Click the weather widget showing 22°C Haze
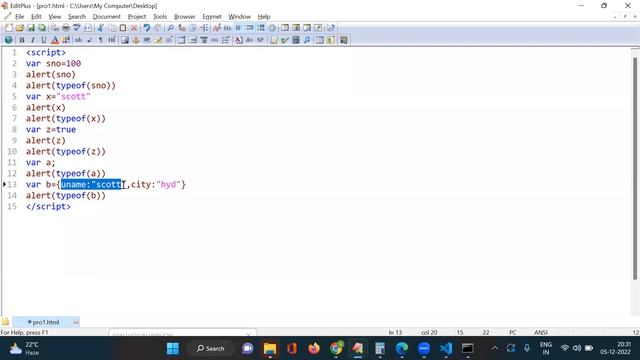The height and width of the screenshot is (360, 640). (24, 349)
